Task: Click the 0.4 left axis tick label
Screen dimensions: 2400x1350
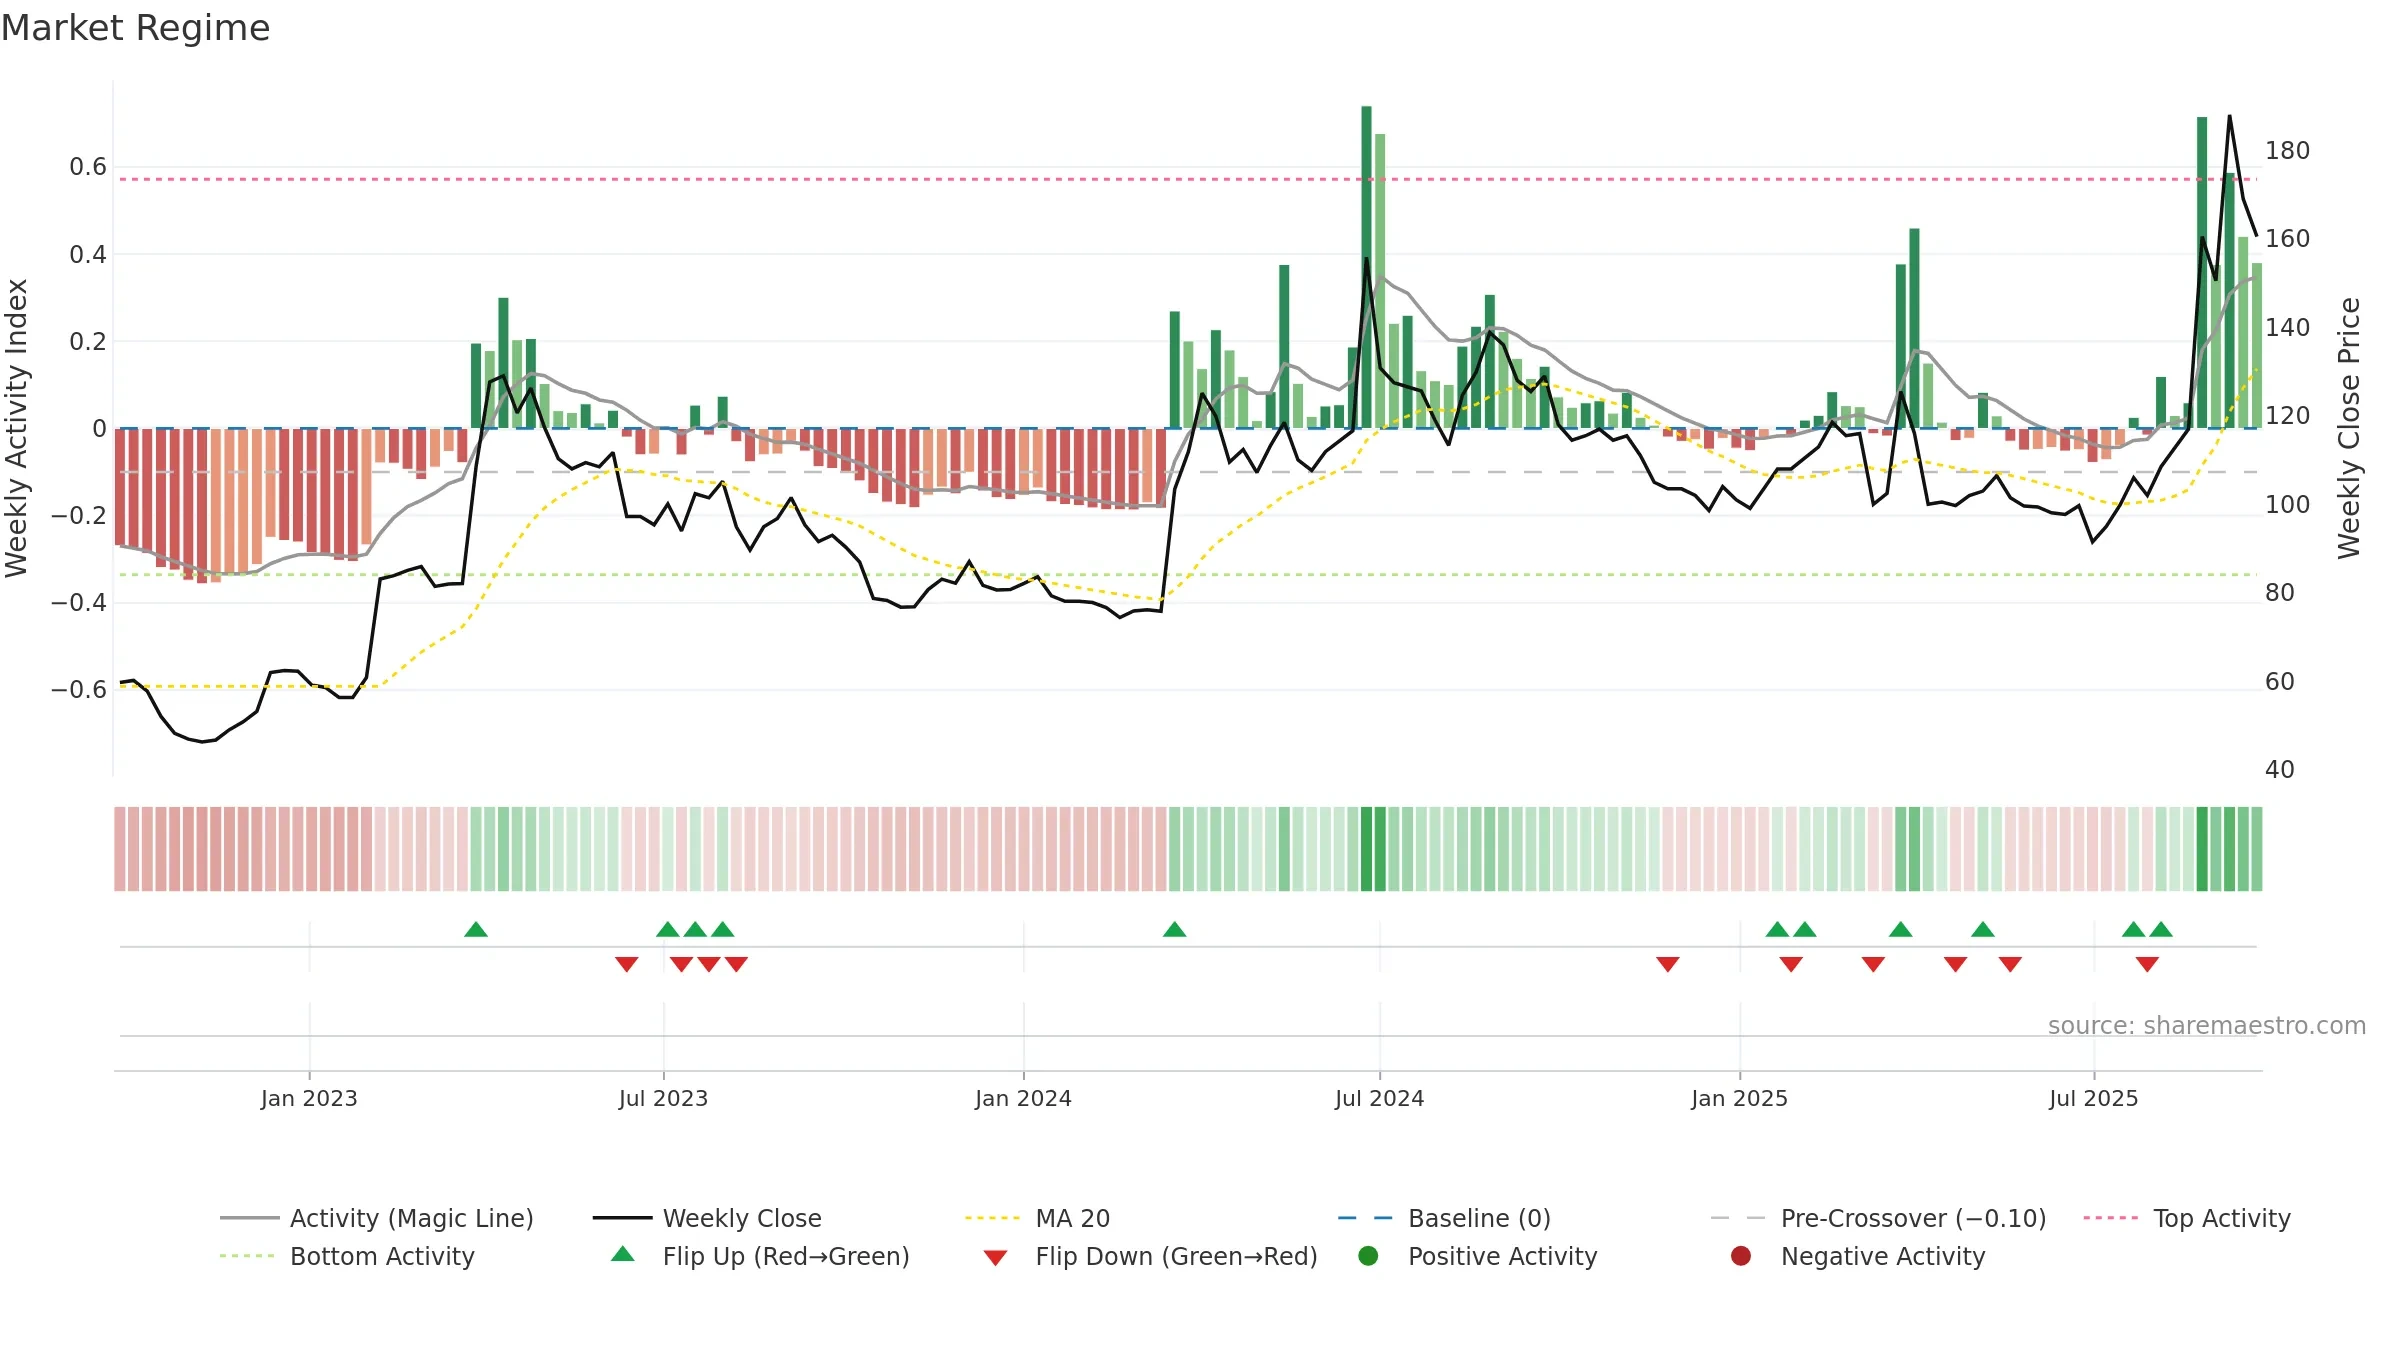Action: click(88, 254)
